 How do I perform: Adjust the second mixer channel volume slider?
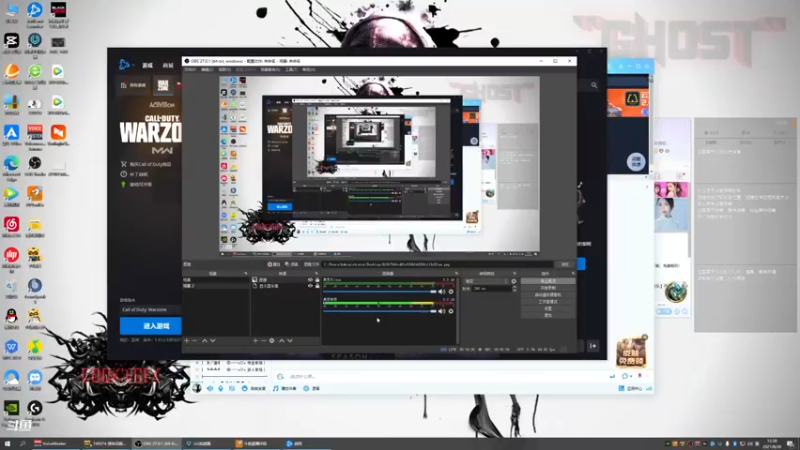tap(380, 311)
